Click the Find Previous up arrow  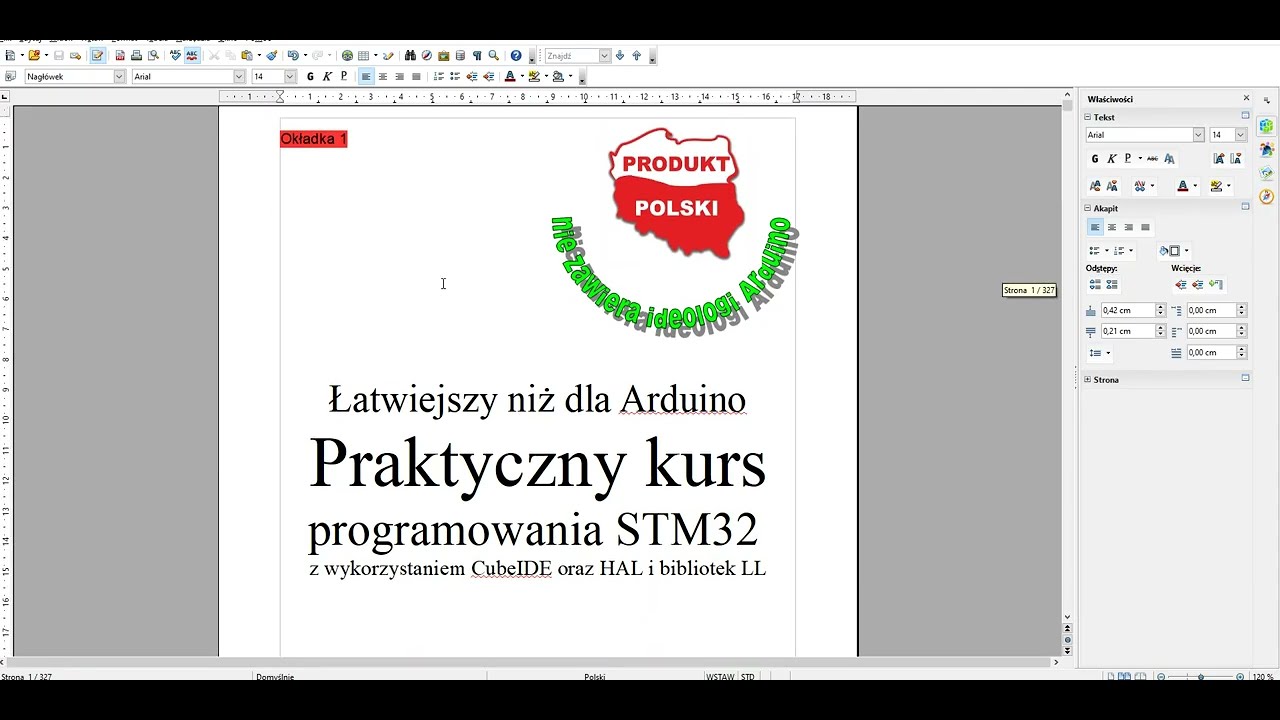(x=637, y=55)
